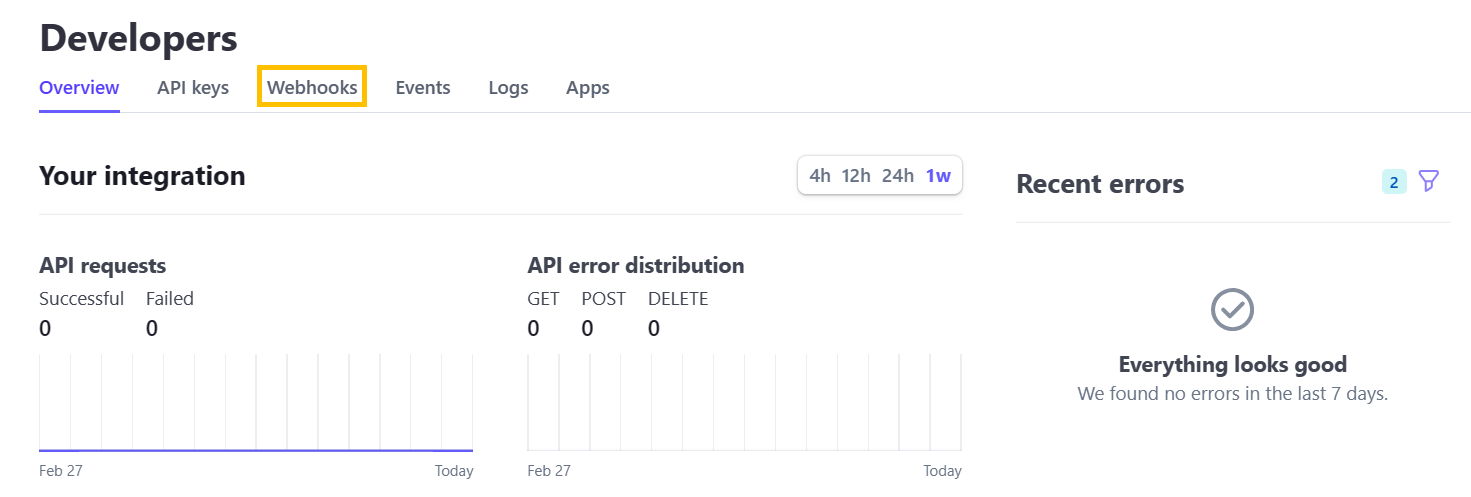This screenshot has height=497, width=1471.
Task: Open the Logs tab
Action: pos(508,88)
